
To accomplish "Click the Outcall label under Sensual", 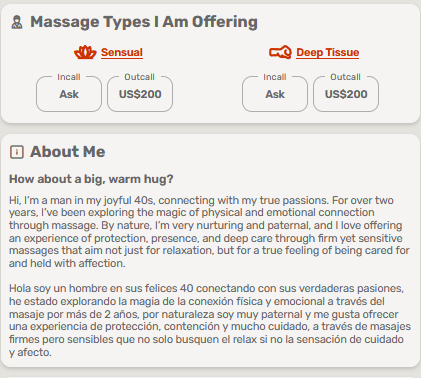I will point(139,77).
